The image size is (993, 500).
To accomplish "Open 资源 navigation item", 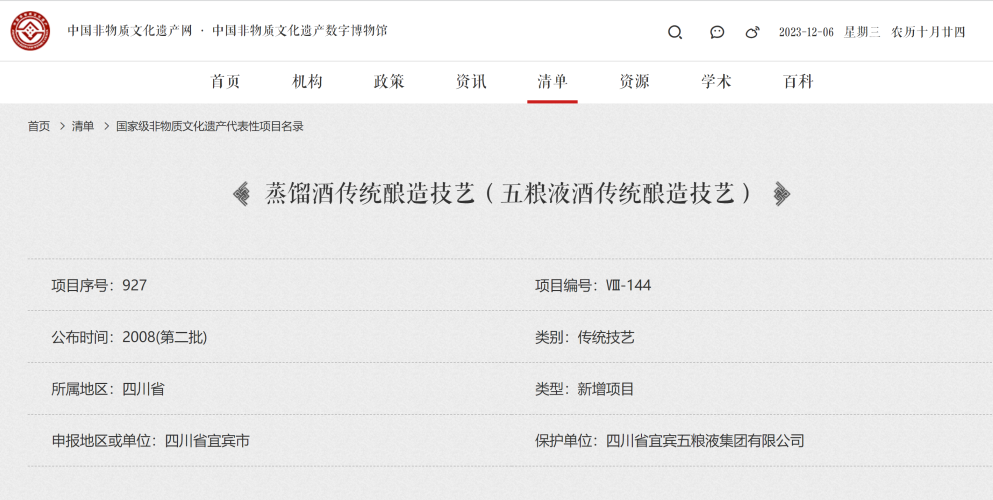I will pos(634,82).
